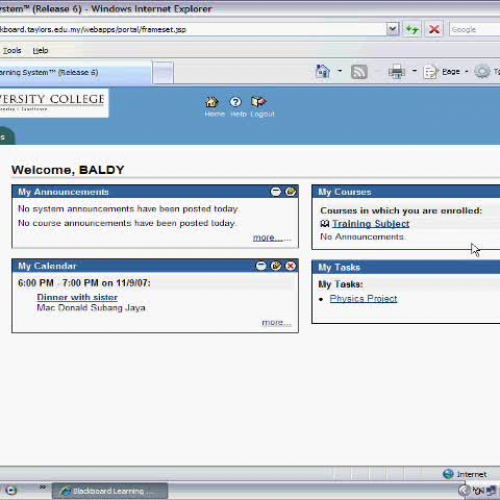This screenshot has width=500, height=500.
Task: Edit the My Announcements module settings
Action: tap(290, 192)
